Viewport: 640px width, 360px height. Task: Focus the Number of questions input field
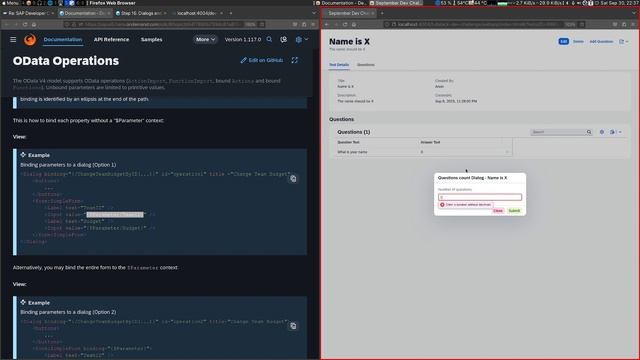pos(480,197)
